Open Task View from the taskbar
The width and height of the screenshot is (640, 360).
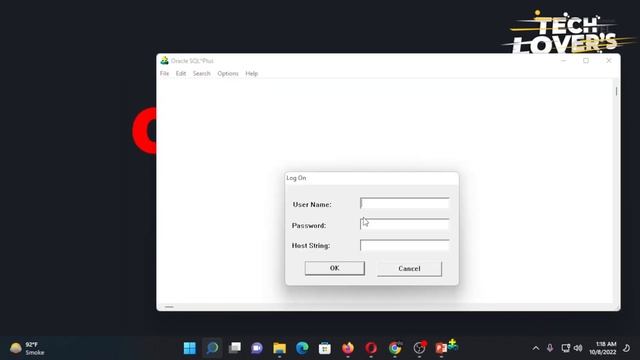tap(235, 348)
